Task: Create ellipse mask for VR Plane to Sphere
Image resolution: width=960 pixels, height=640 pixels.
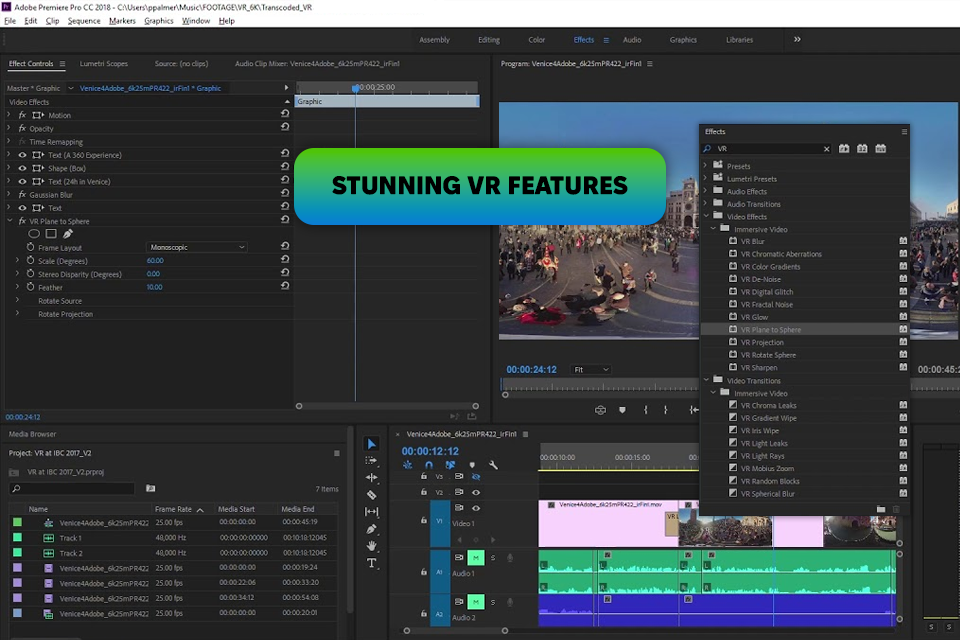Action: click(x=34, y=233)
